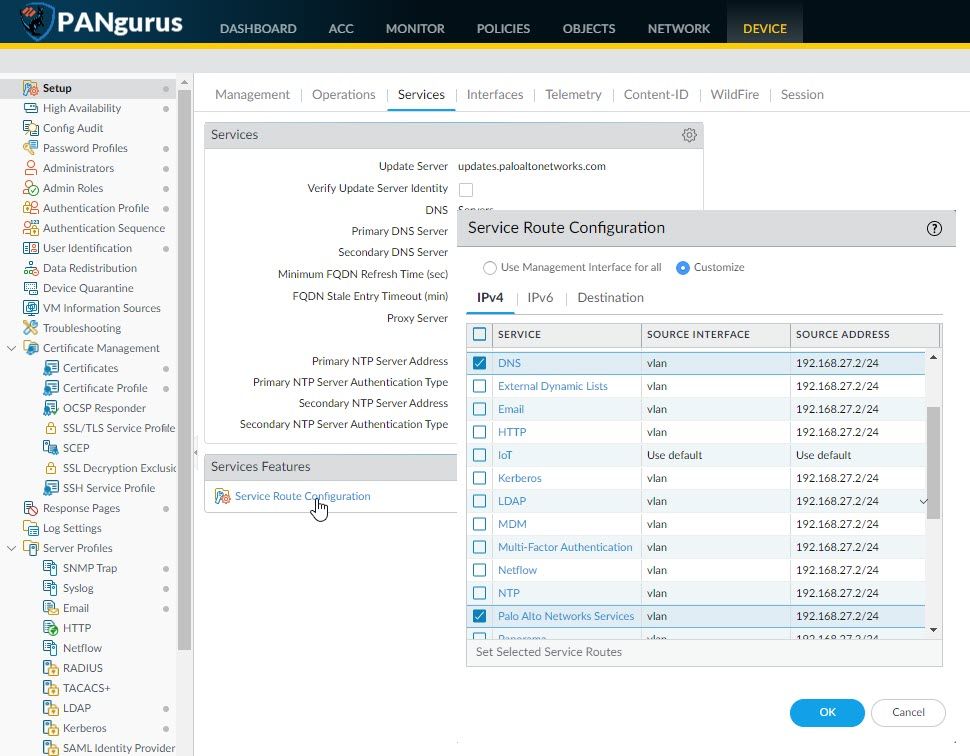Click the Data Redistribution icon

30,268
